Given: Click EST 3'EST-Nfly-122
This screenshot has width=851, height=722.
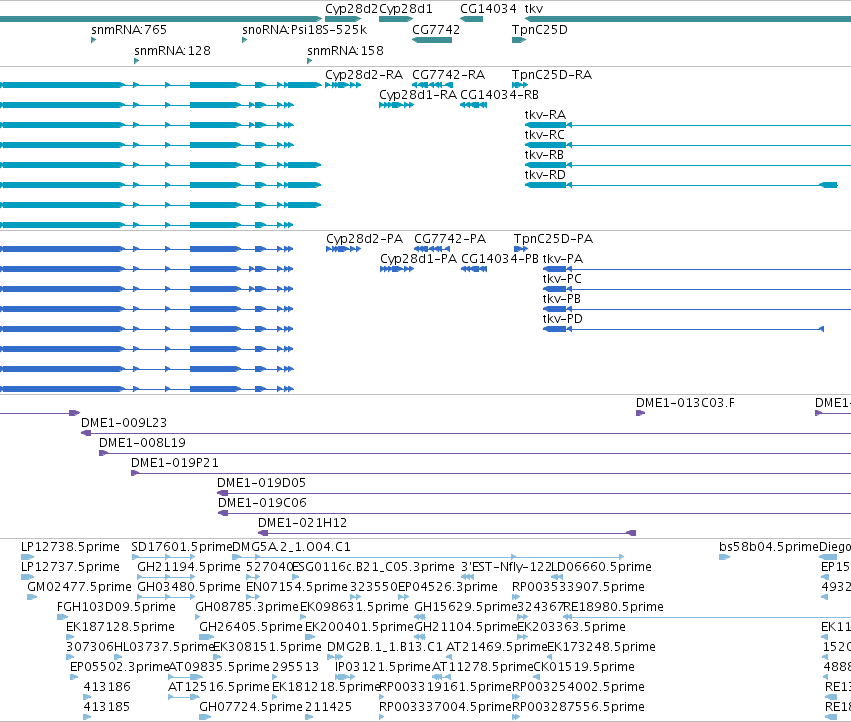Looking at the screenshot, I should [x=467, y=577].
